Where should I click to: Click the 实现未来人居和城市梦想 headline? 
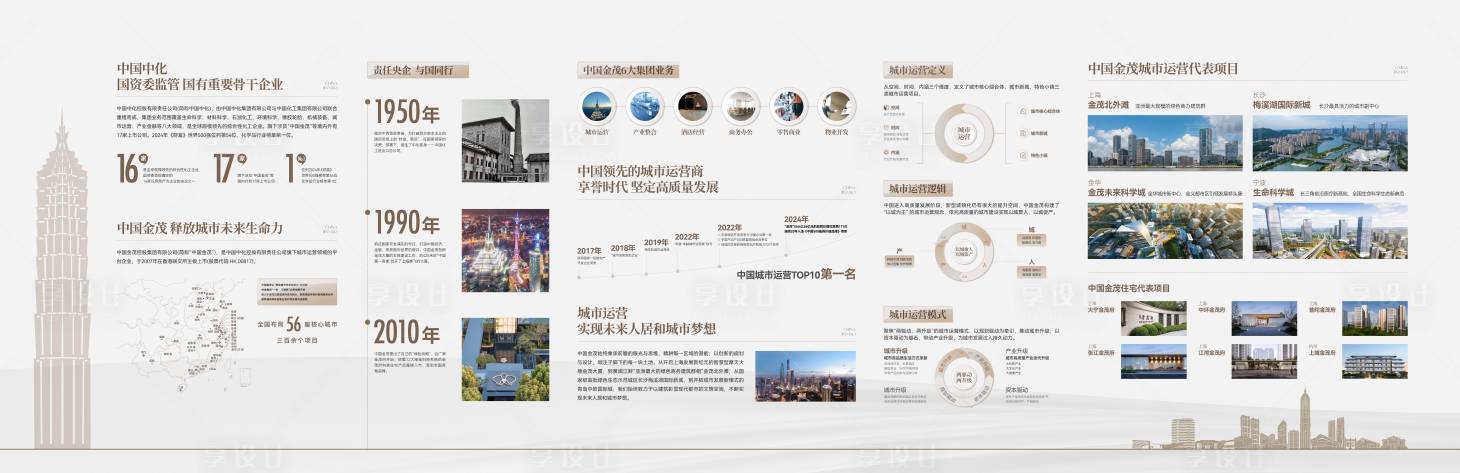coord(647,328)
